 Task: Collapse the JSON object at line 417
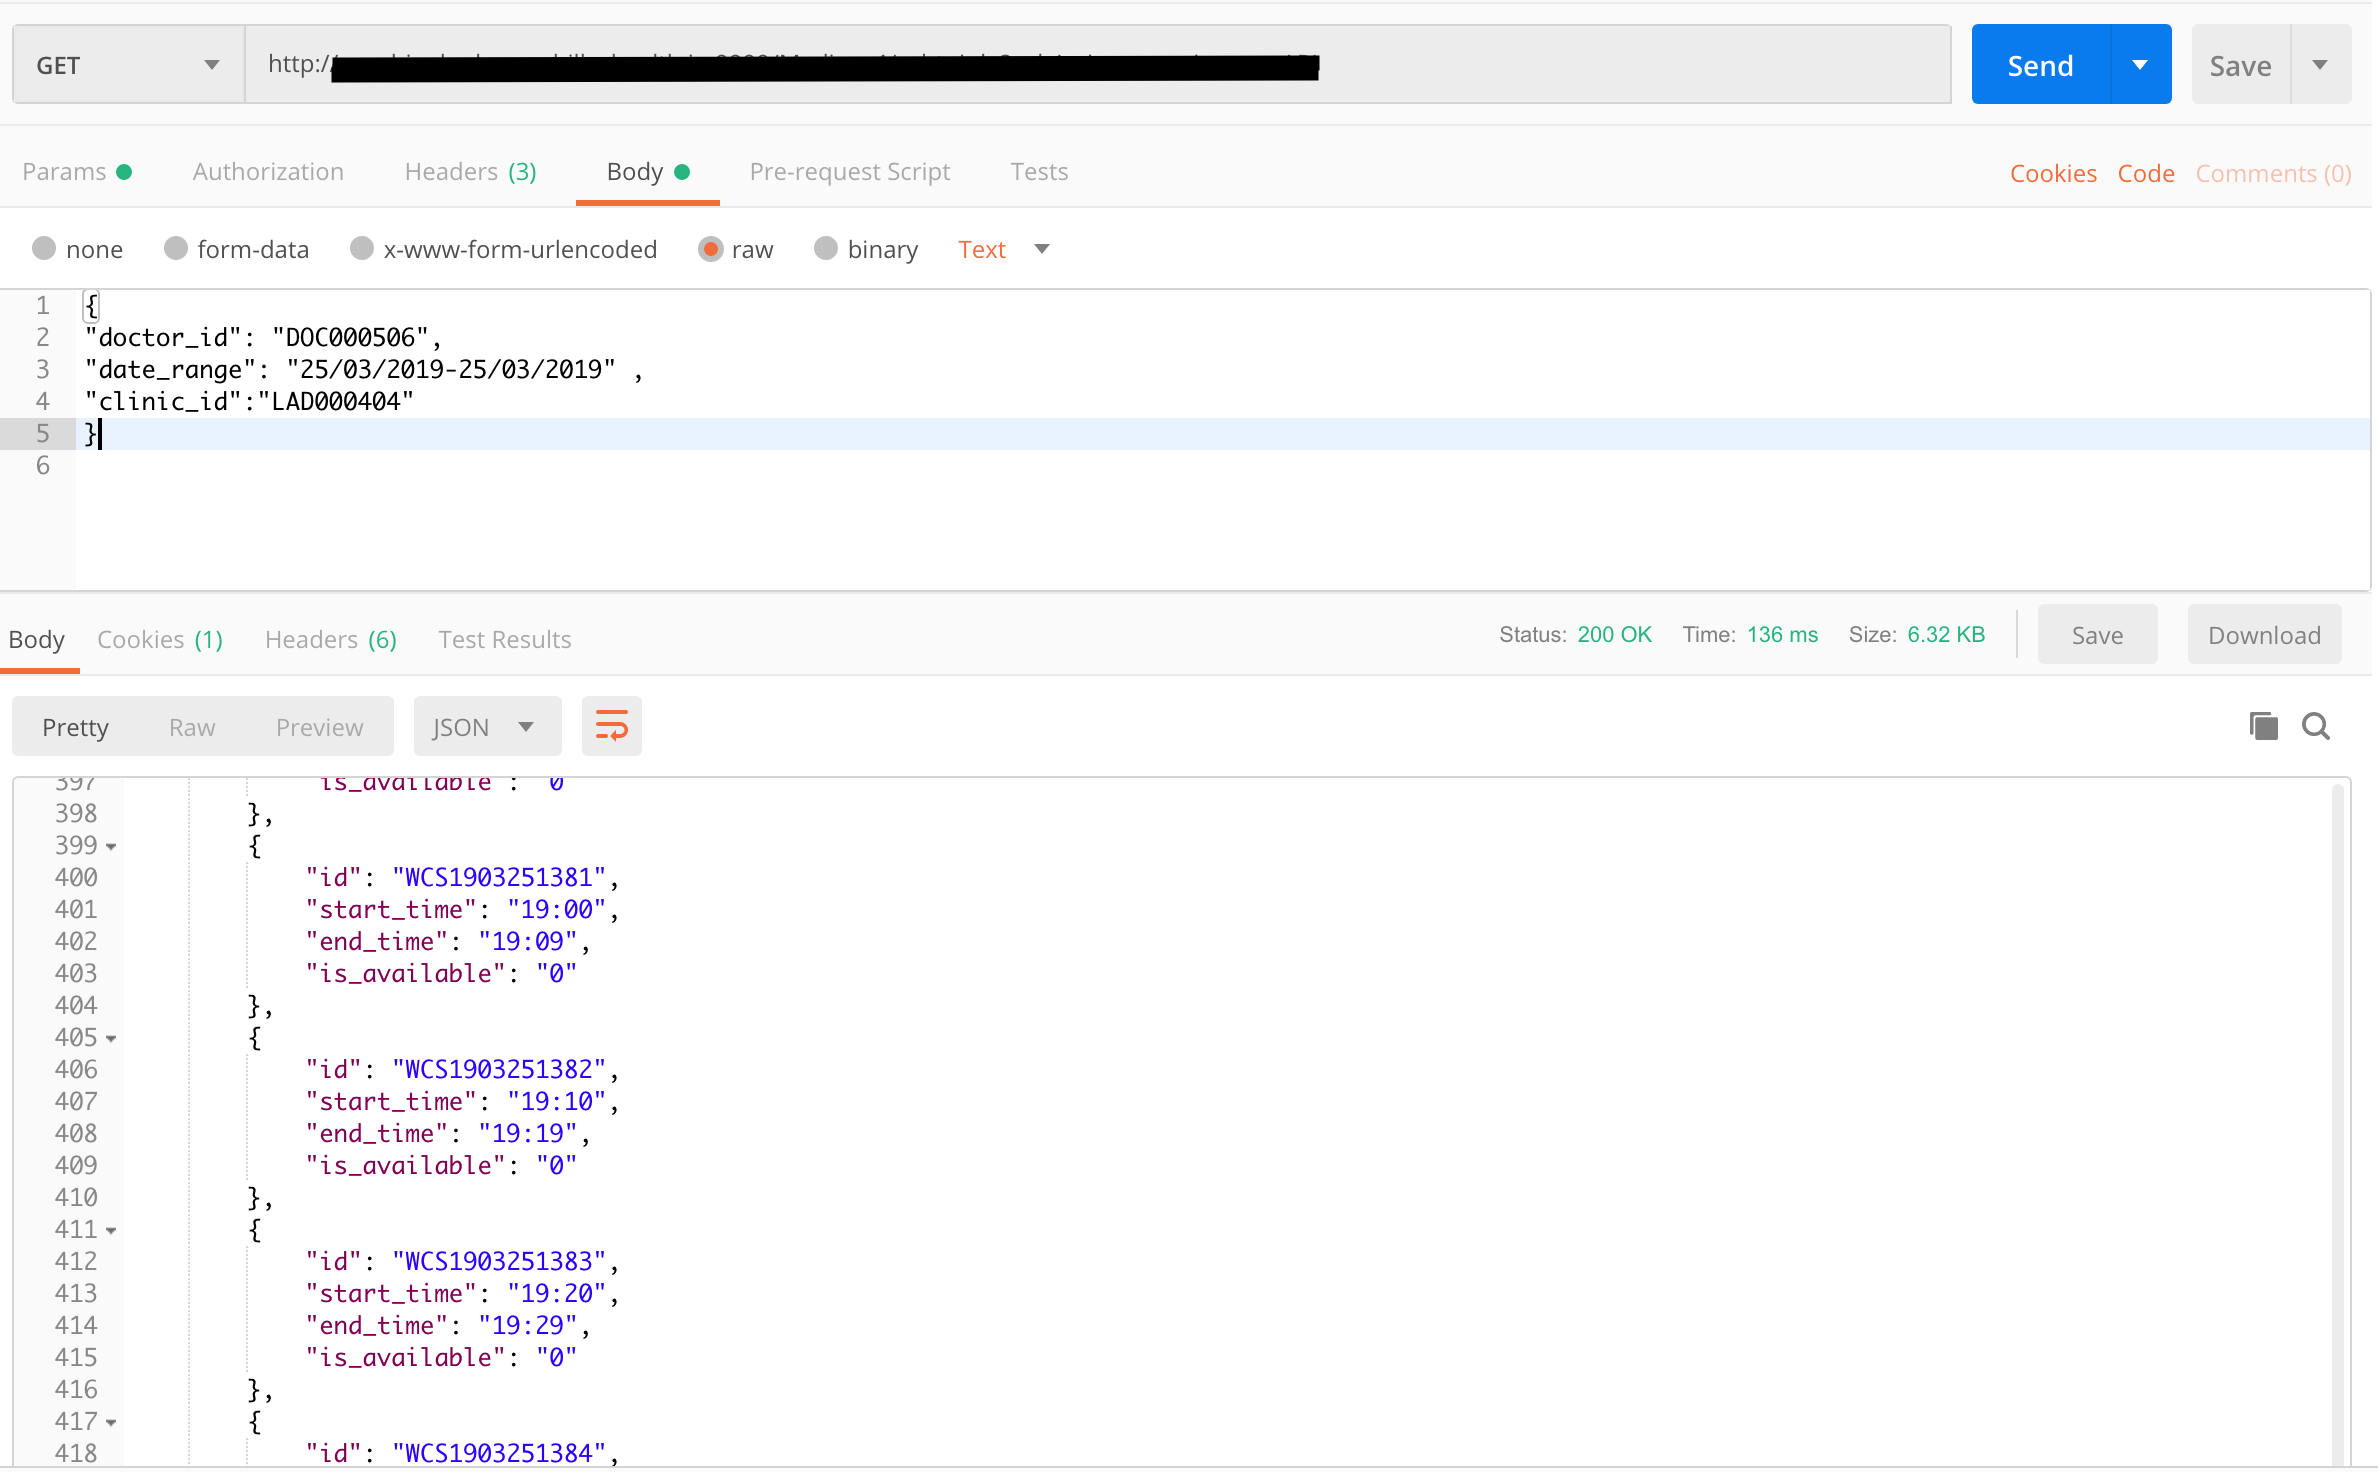coord(111,1422)
